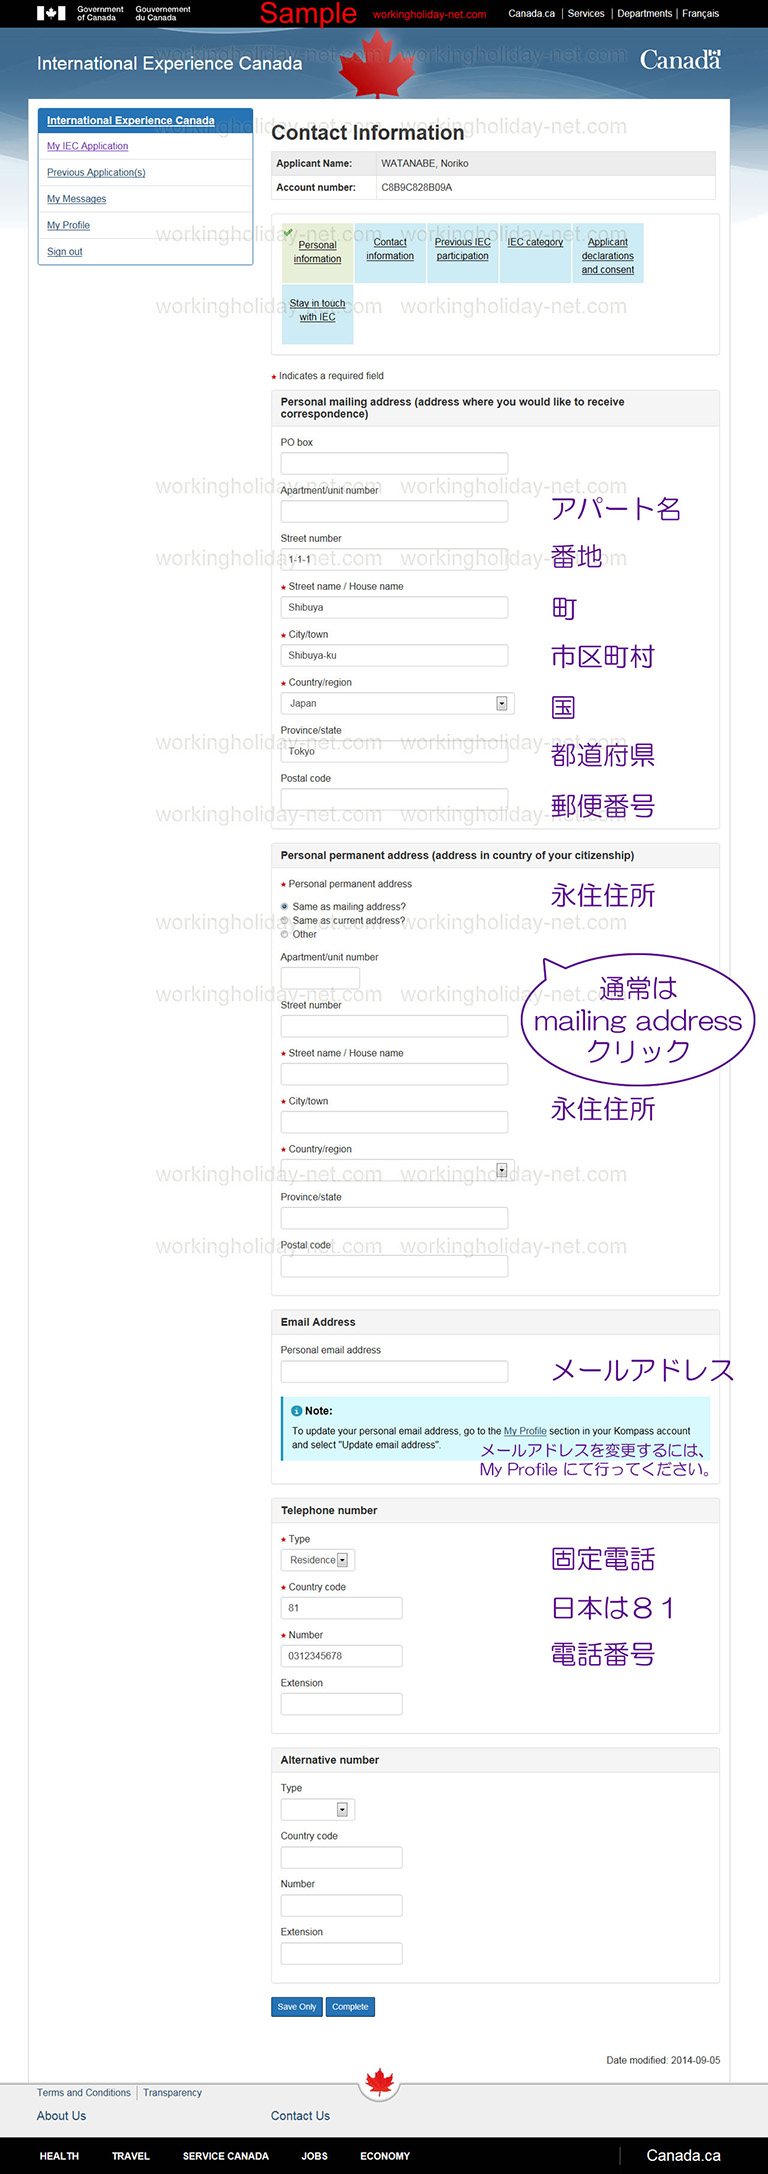
Task: Click International Experience Canada sidebar heading
Action: pyautogui.click(x=131, y=120)
